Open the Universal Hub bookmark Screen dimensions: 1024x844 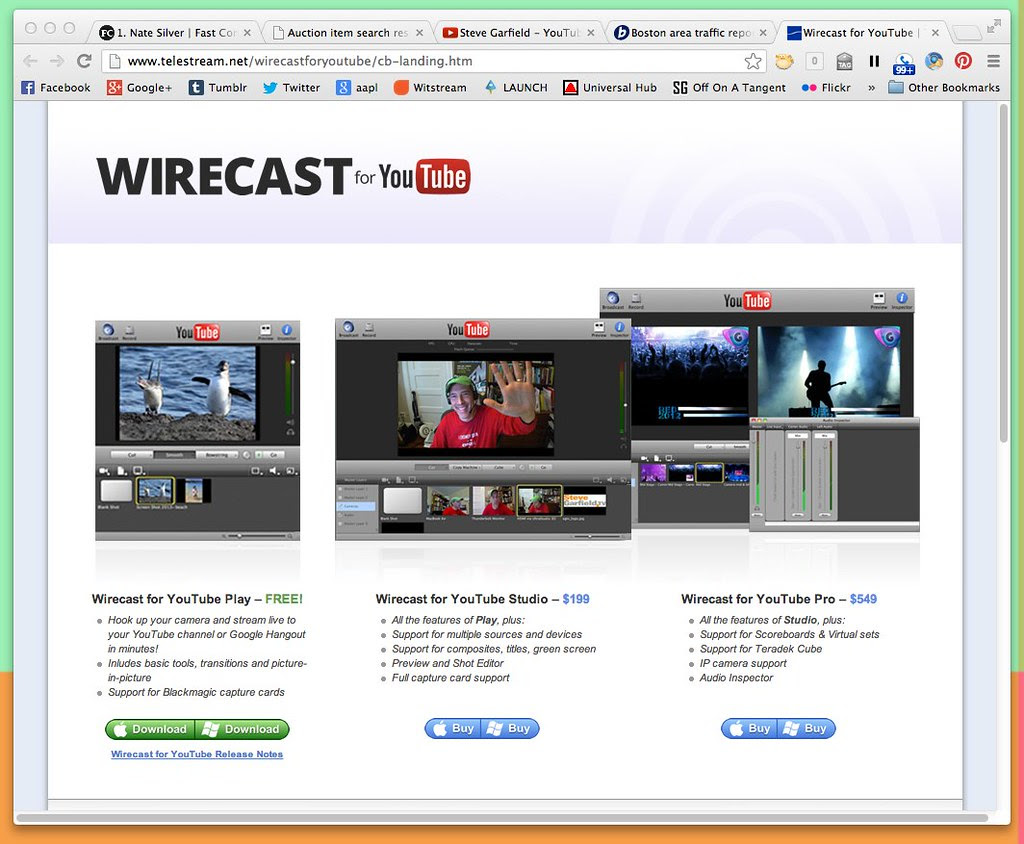pos(610,88)
